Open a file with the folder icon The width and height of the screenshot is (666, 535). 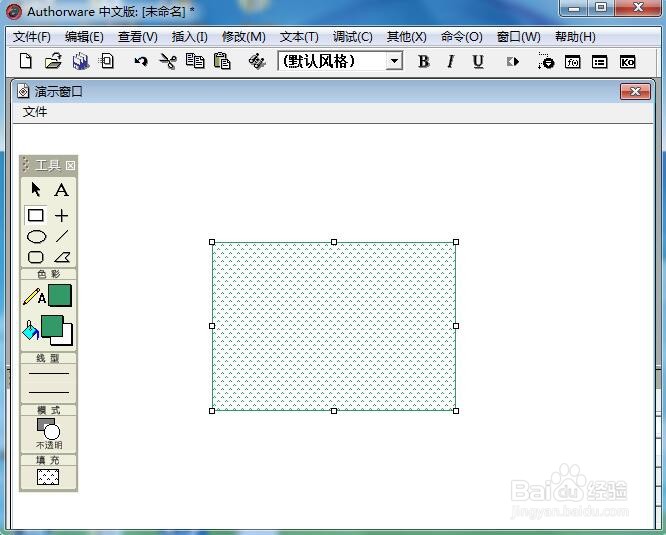click(54, 61)
